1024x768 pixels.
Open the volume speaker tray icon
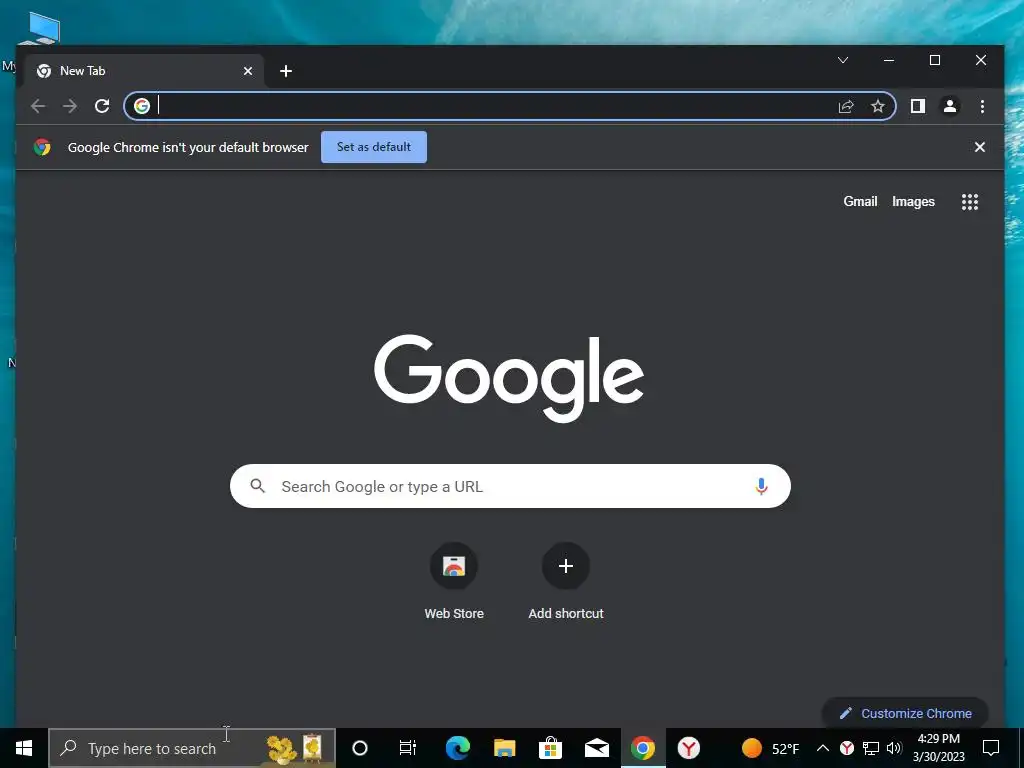point(894,748)
